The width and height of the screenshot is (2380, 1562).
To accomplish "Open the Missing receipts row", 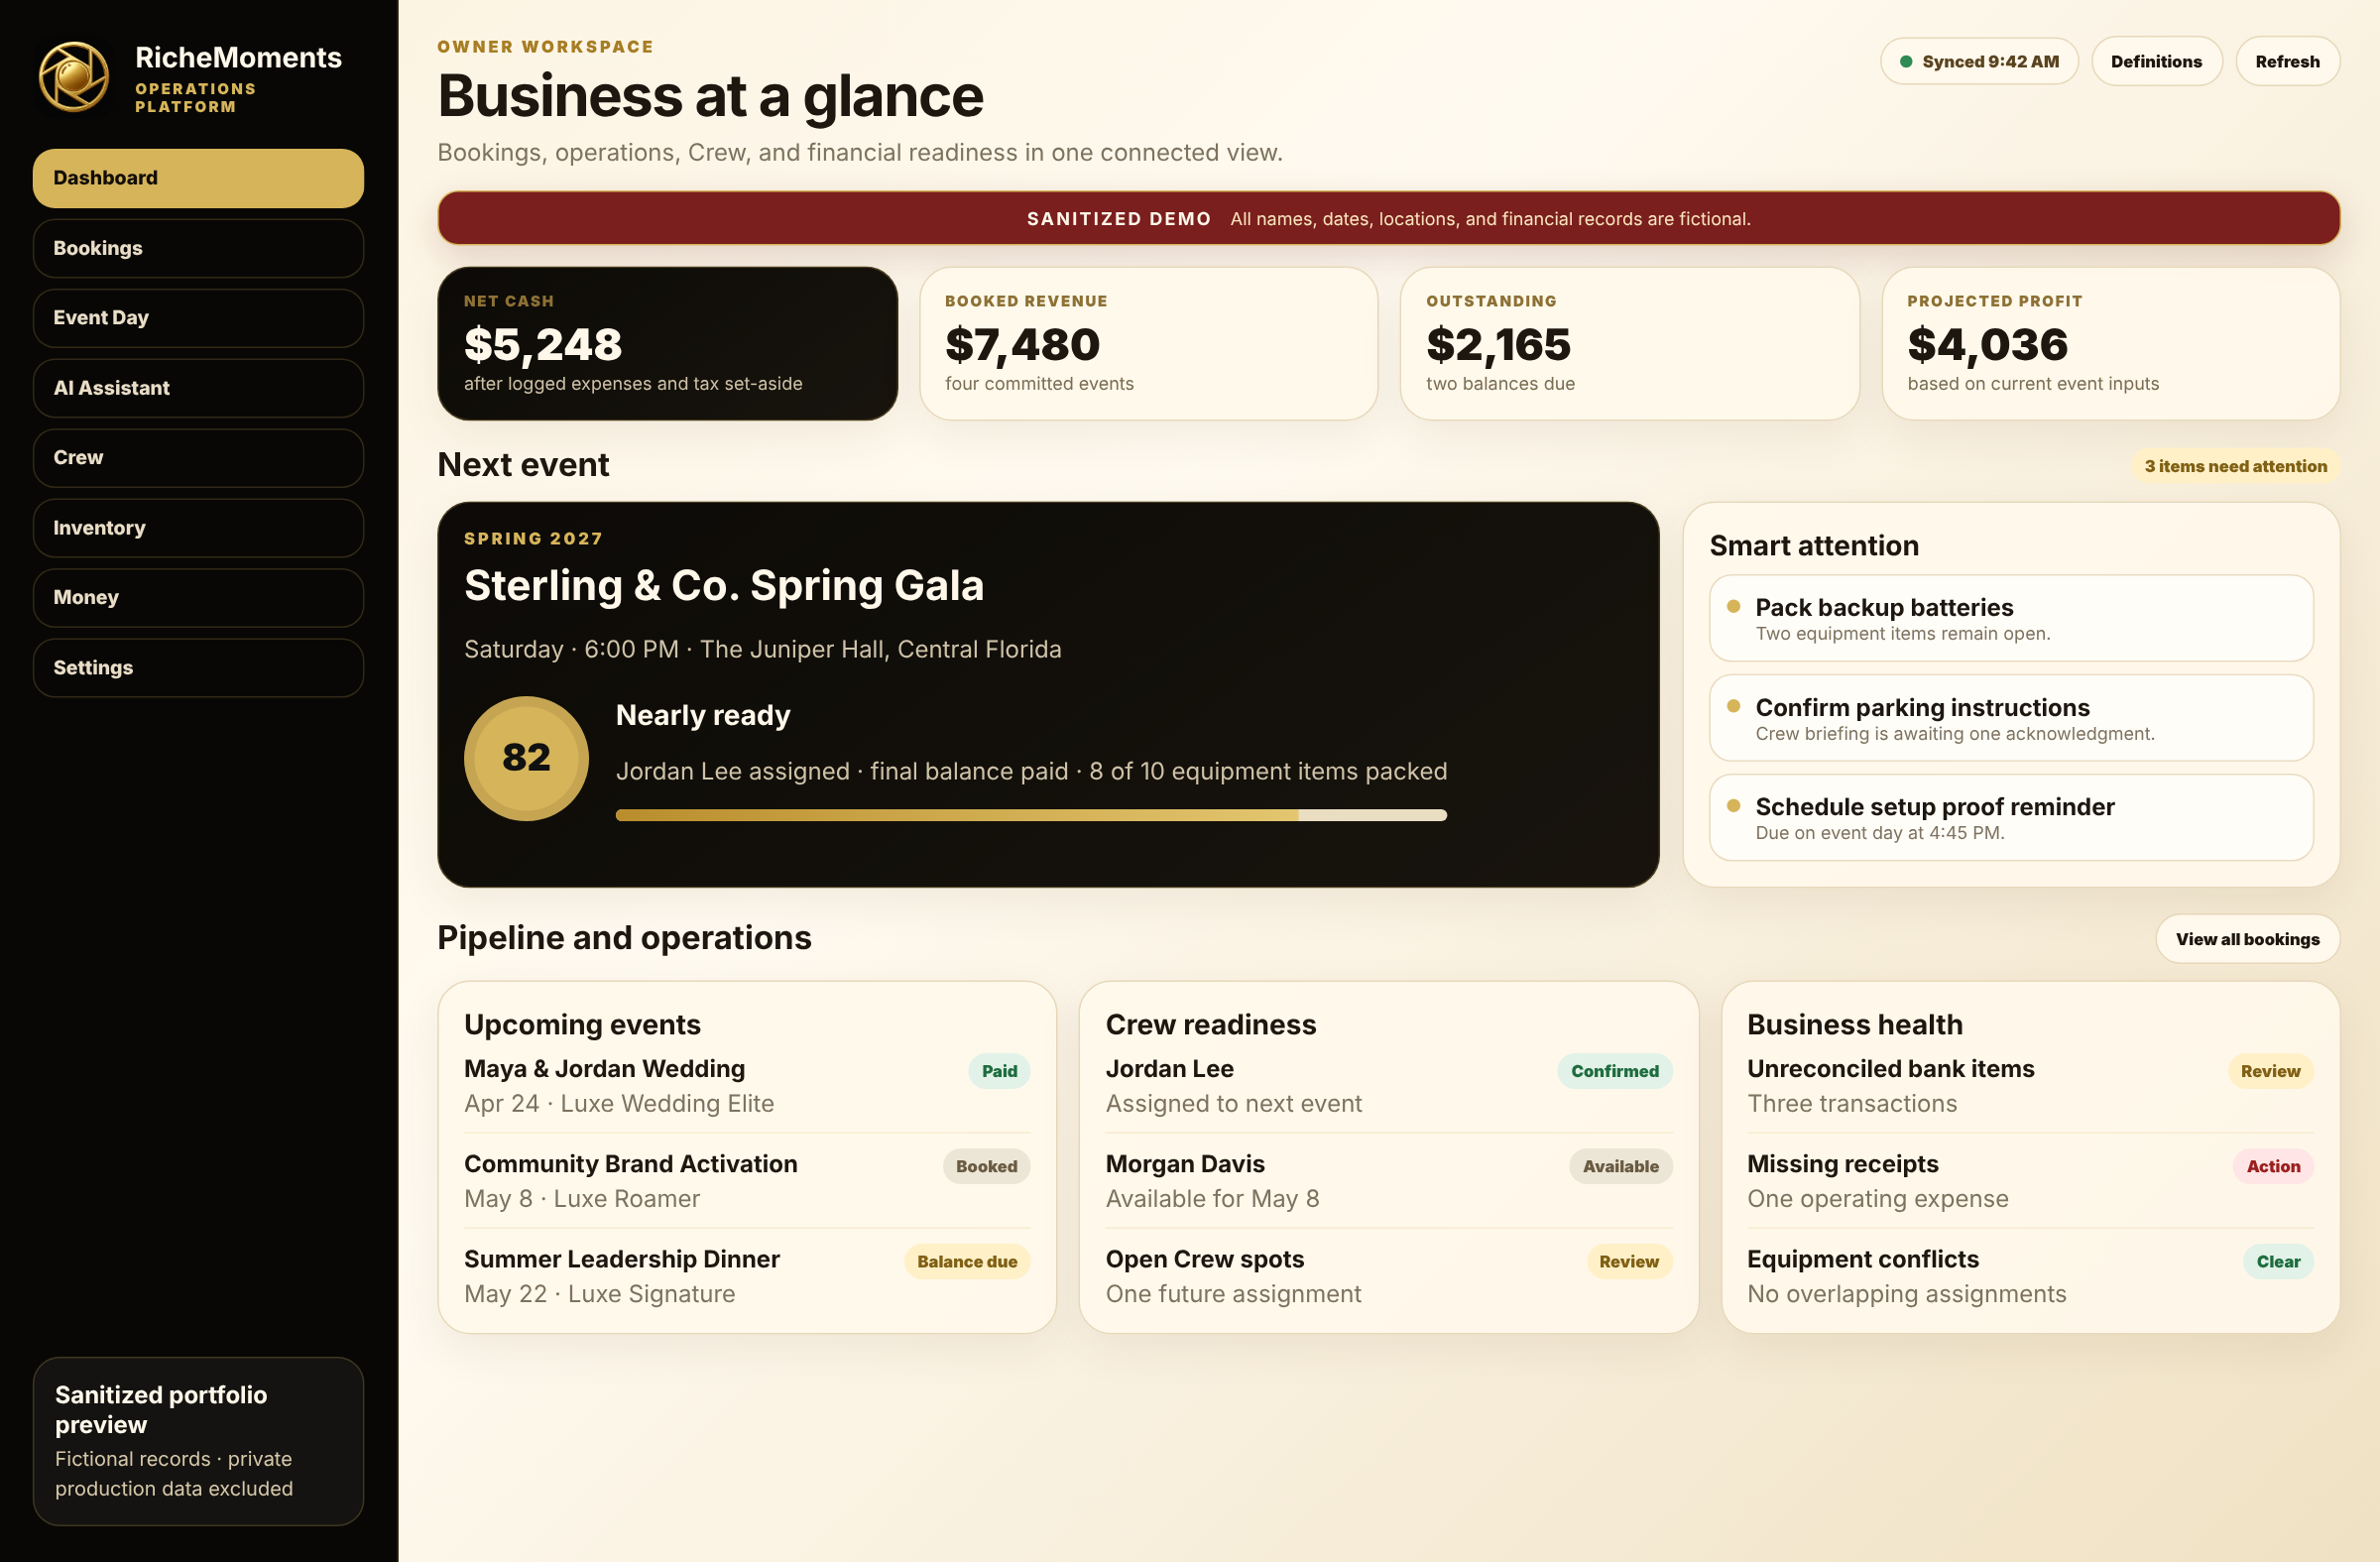I will coord(2030,1181).
